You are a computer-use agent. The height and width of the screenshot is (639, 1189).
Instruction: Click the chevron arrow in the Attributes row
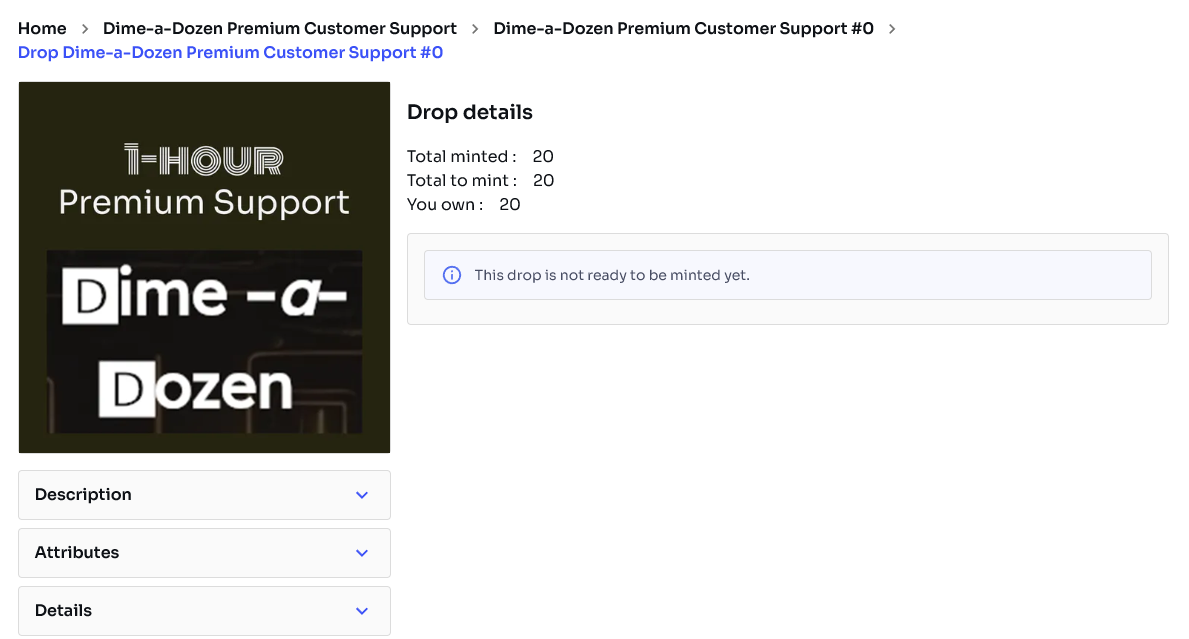pyautogui.click(x=362, y=553)
